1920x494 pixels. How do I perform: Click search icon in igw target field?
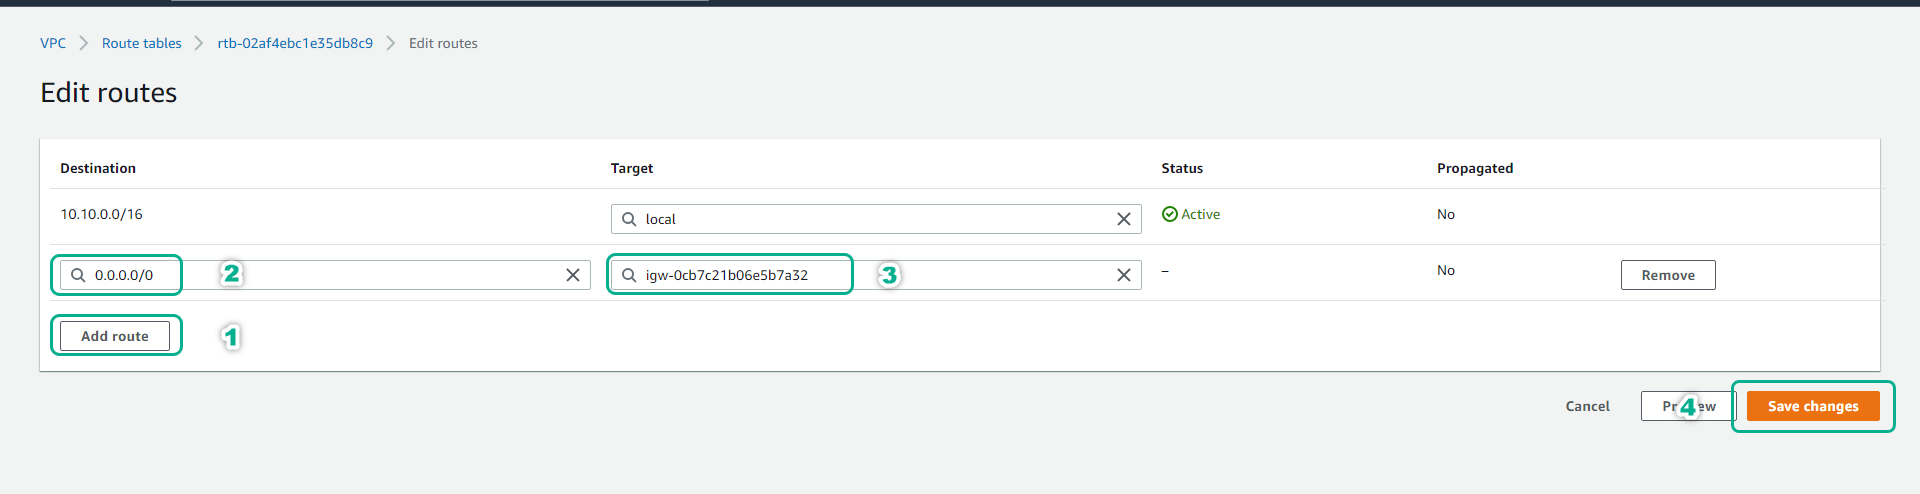pyautogui.click(x=629, y=275)
